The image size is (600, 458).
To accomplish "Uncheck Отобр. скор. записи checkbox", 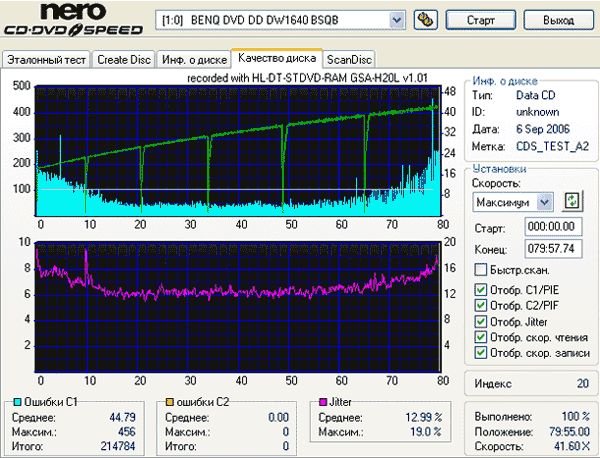I will point(480,352).
